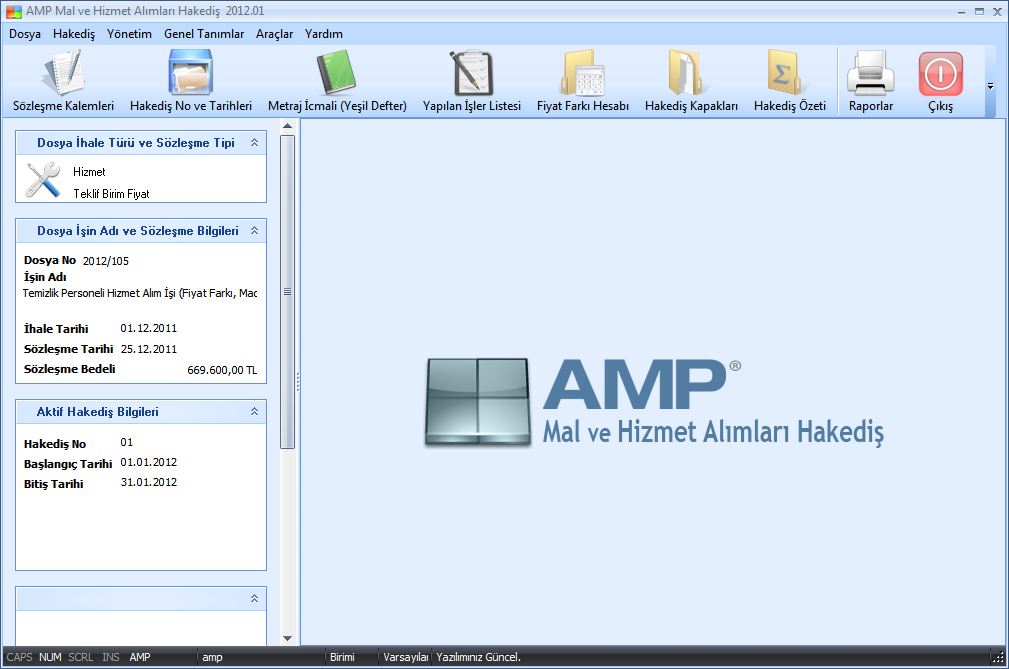Open Metraj İcmali (Yeşil Defter) green book

(x=337, y=81)
